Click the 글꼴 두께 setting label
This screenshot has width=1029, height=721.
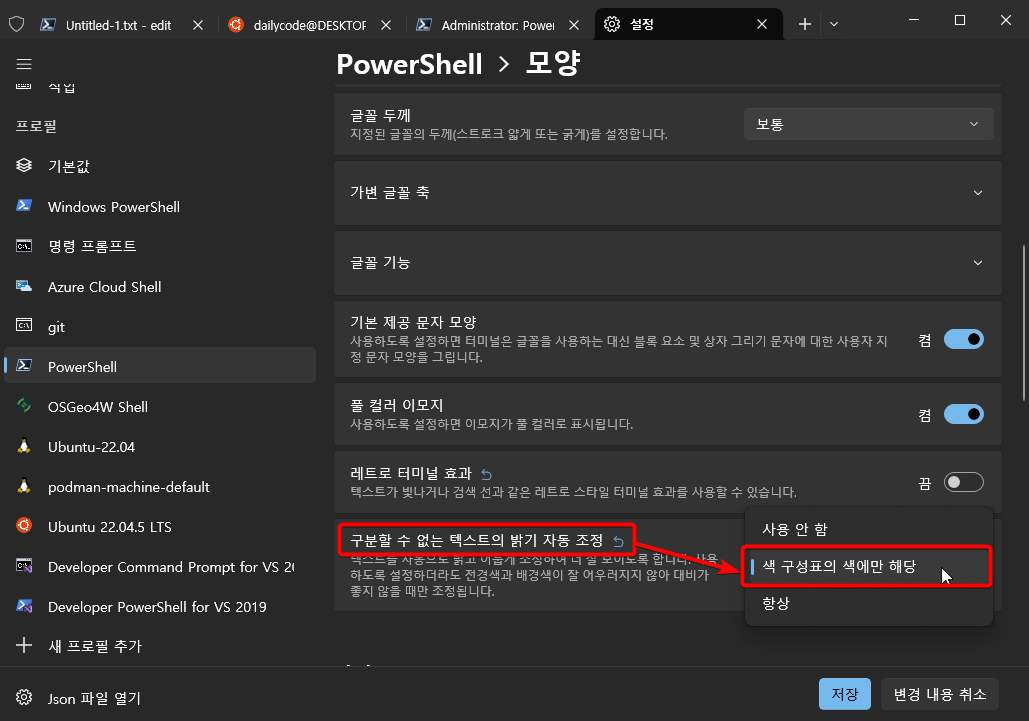381,115
